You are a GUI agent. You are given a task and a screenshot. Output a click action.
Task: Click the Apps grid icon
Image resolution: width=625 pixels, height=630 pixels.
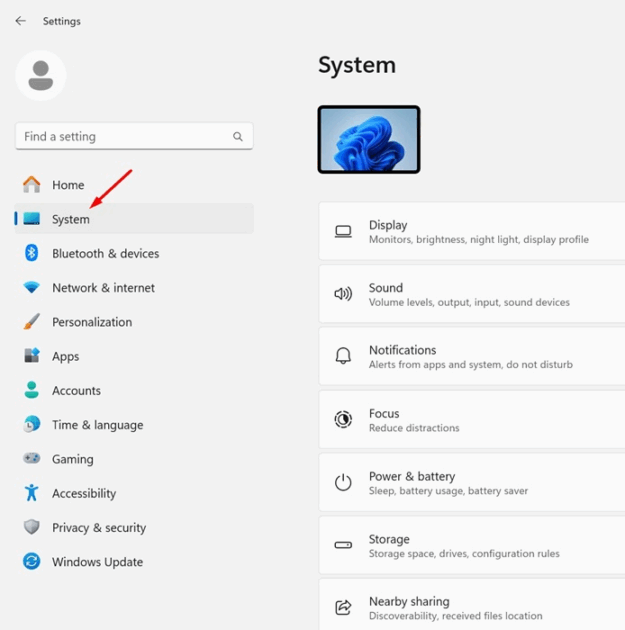tap(31, 356)
